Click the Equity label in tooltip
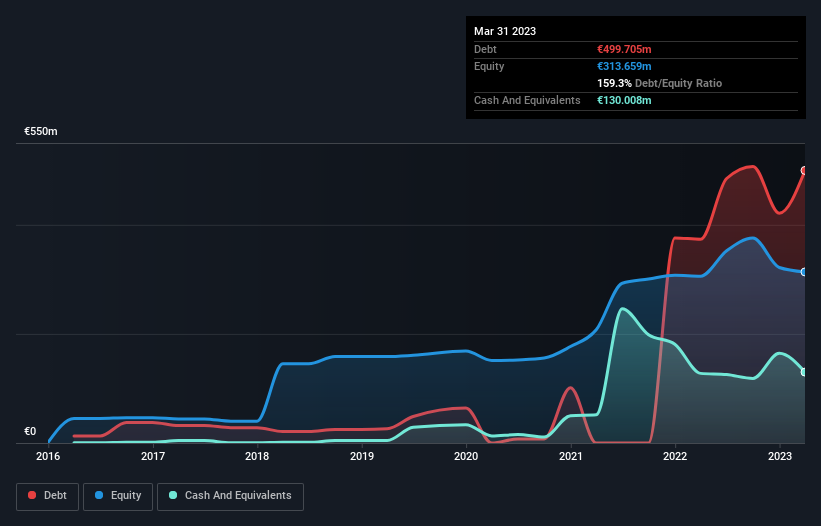Viewport: 821px width, 526px height. tap(489, 66)
